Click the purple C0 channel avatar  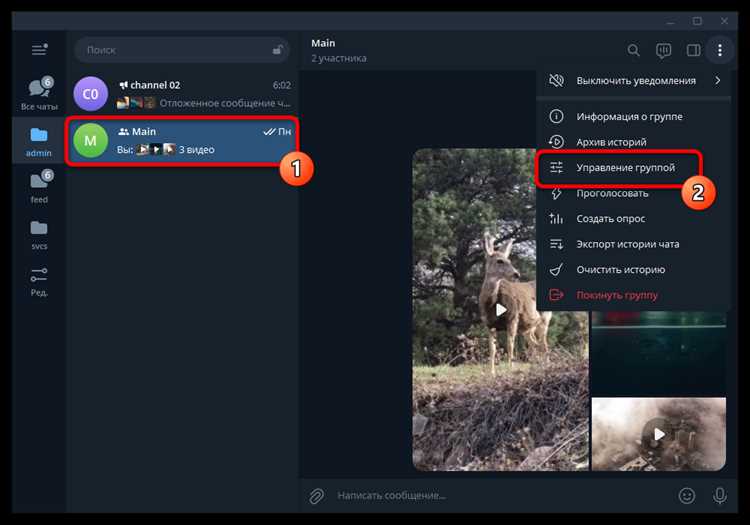[x=90, y=94]
